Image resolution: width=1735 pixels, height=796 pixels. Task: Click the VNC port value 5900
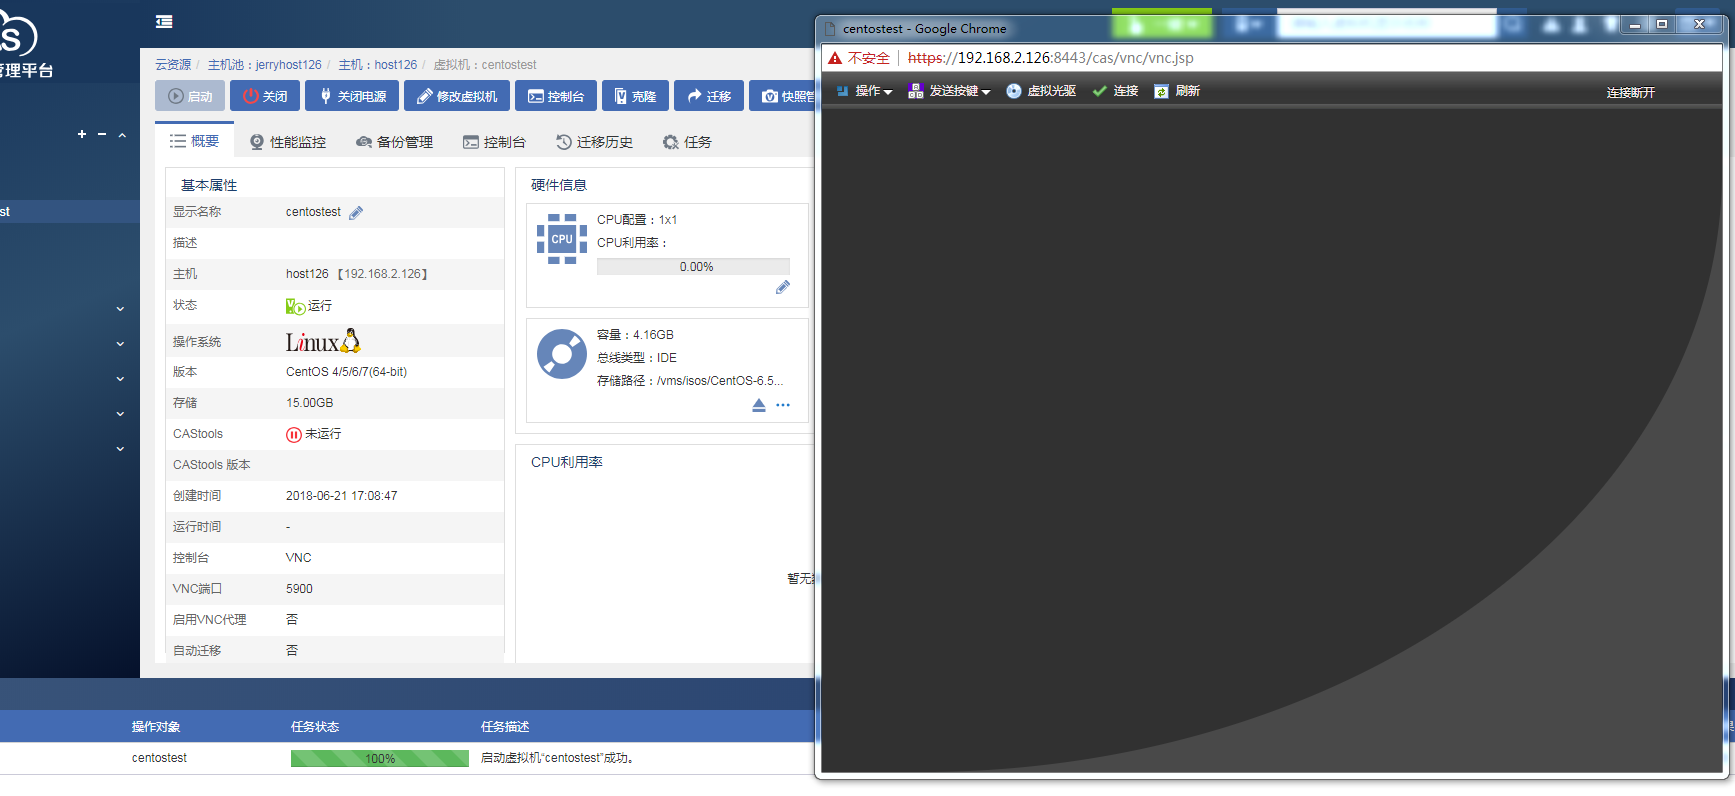click(x=299, y=589)
